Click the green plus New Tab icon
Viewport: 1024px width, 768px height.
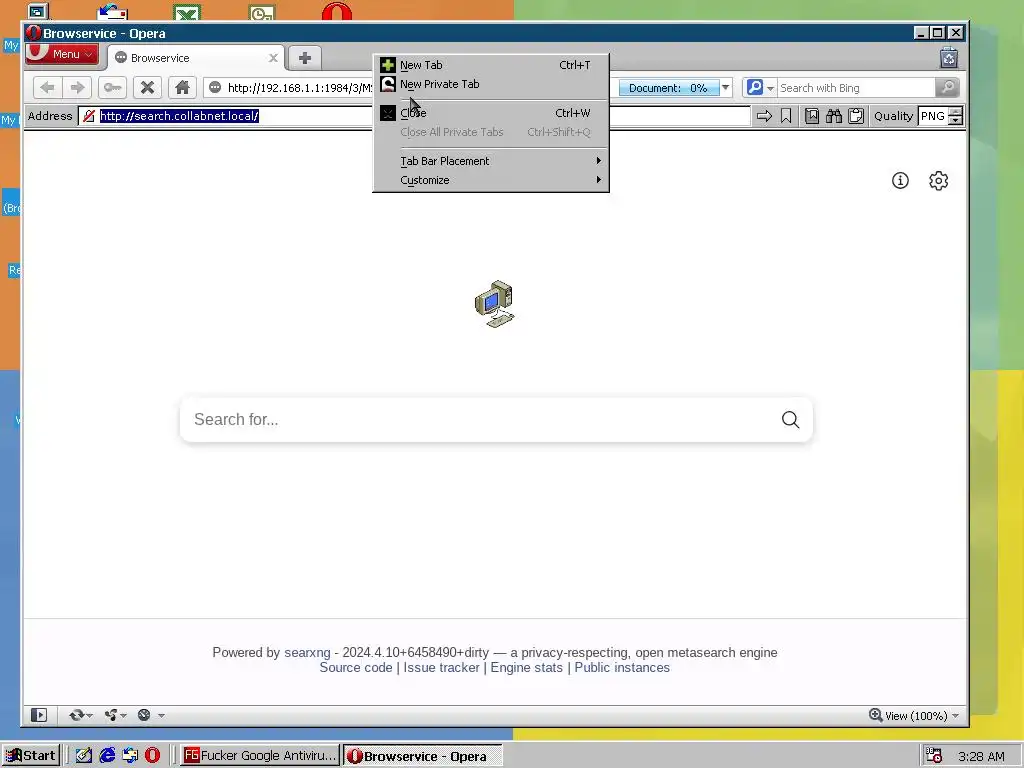click(388, 65)
